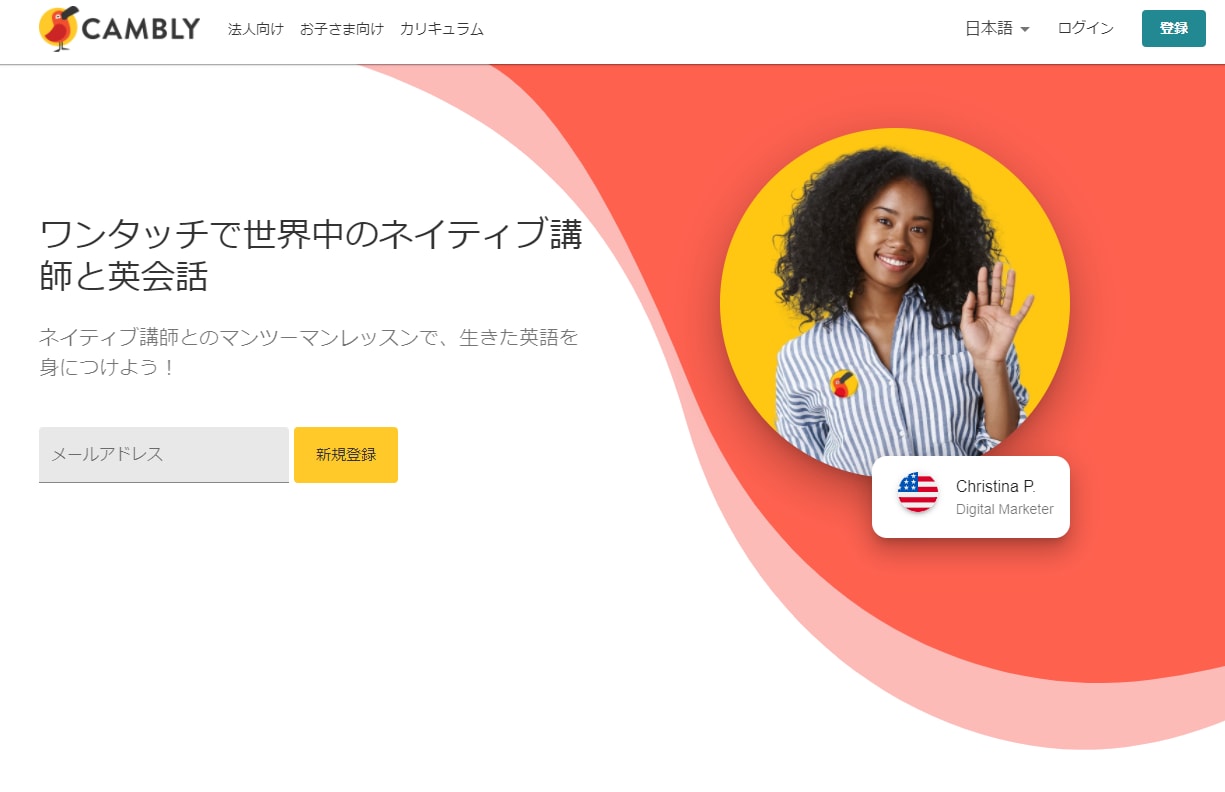
Task: Click the Christina P. name label
Action: [x=996, y=486]
